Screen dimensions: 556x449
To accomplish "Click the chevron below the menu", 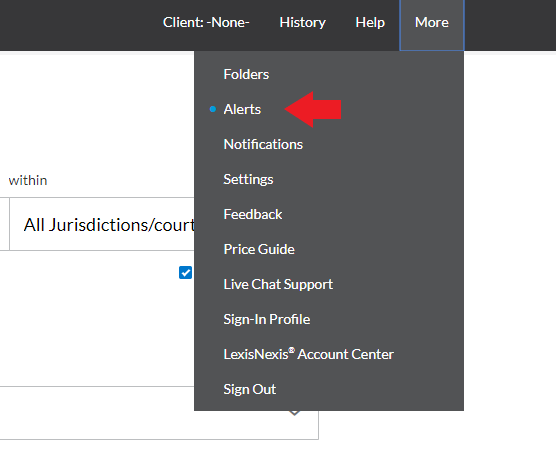I will (x=294, y=413).
